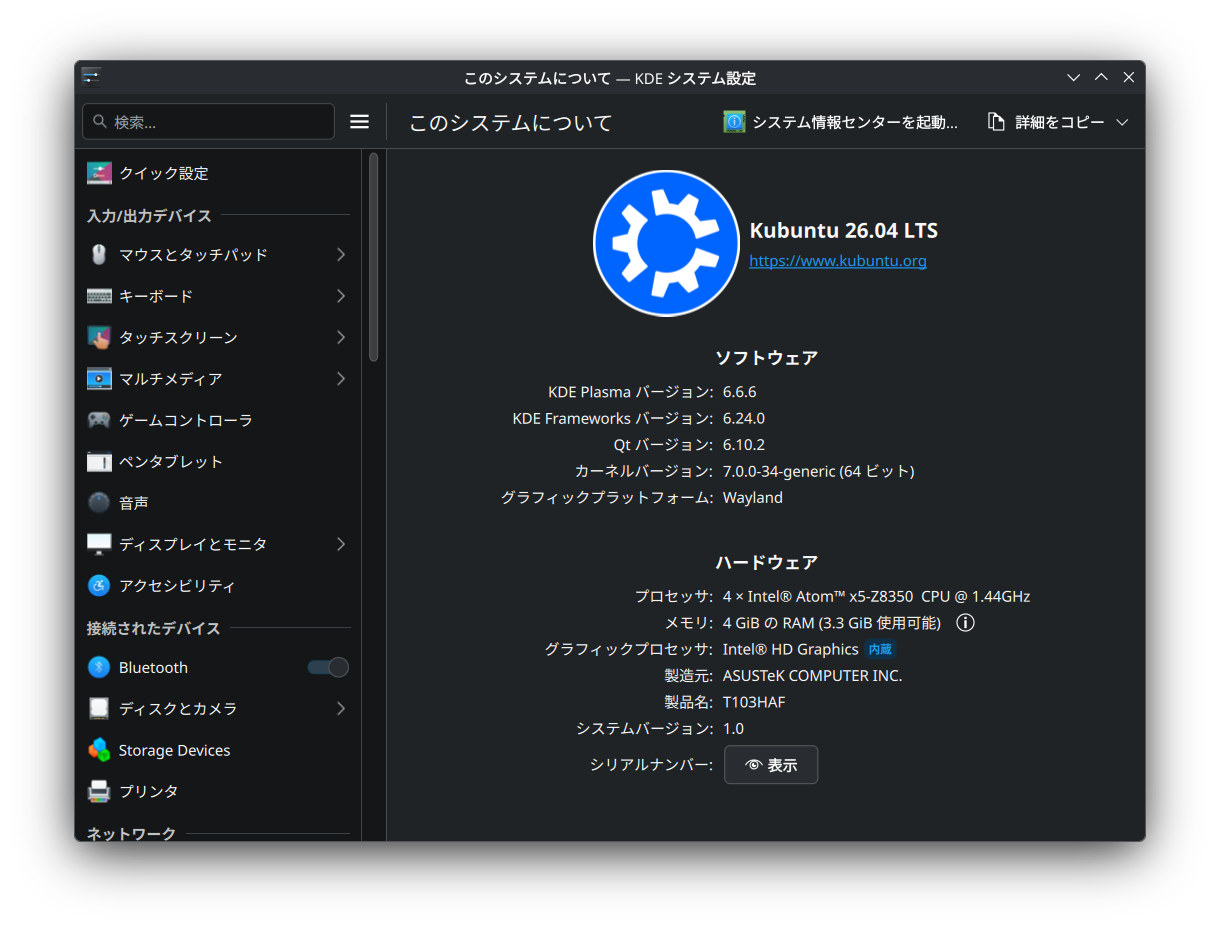This screenshot has width=1220, height=930.
Task: Click the タッチスクリーン hand icon
Action: point(99,337)
